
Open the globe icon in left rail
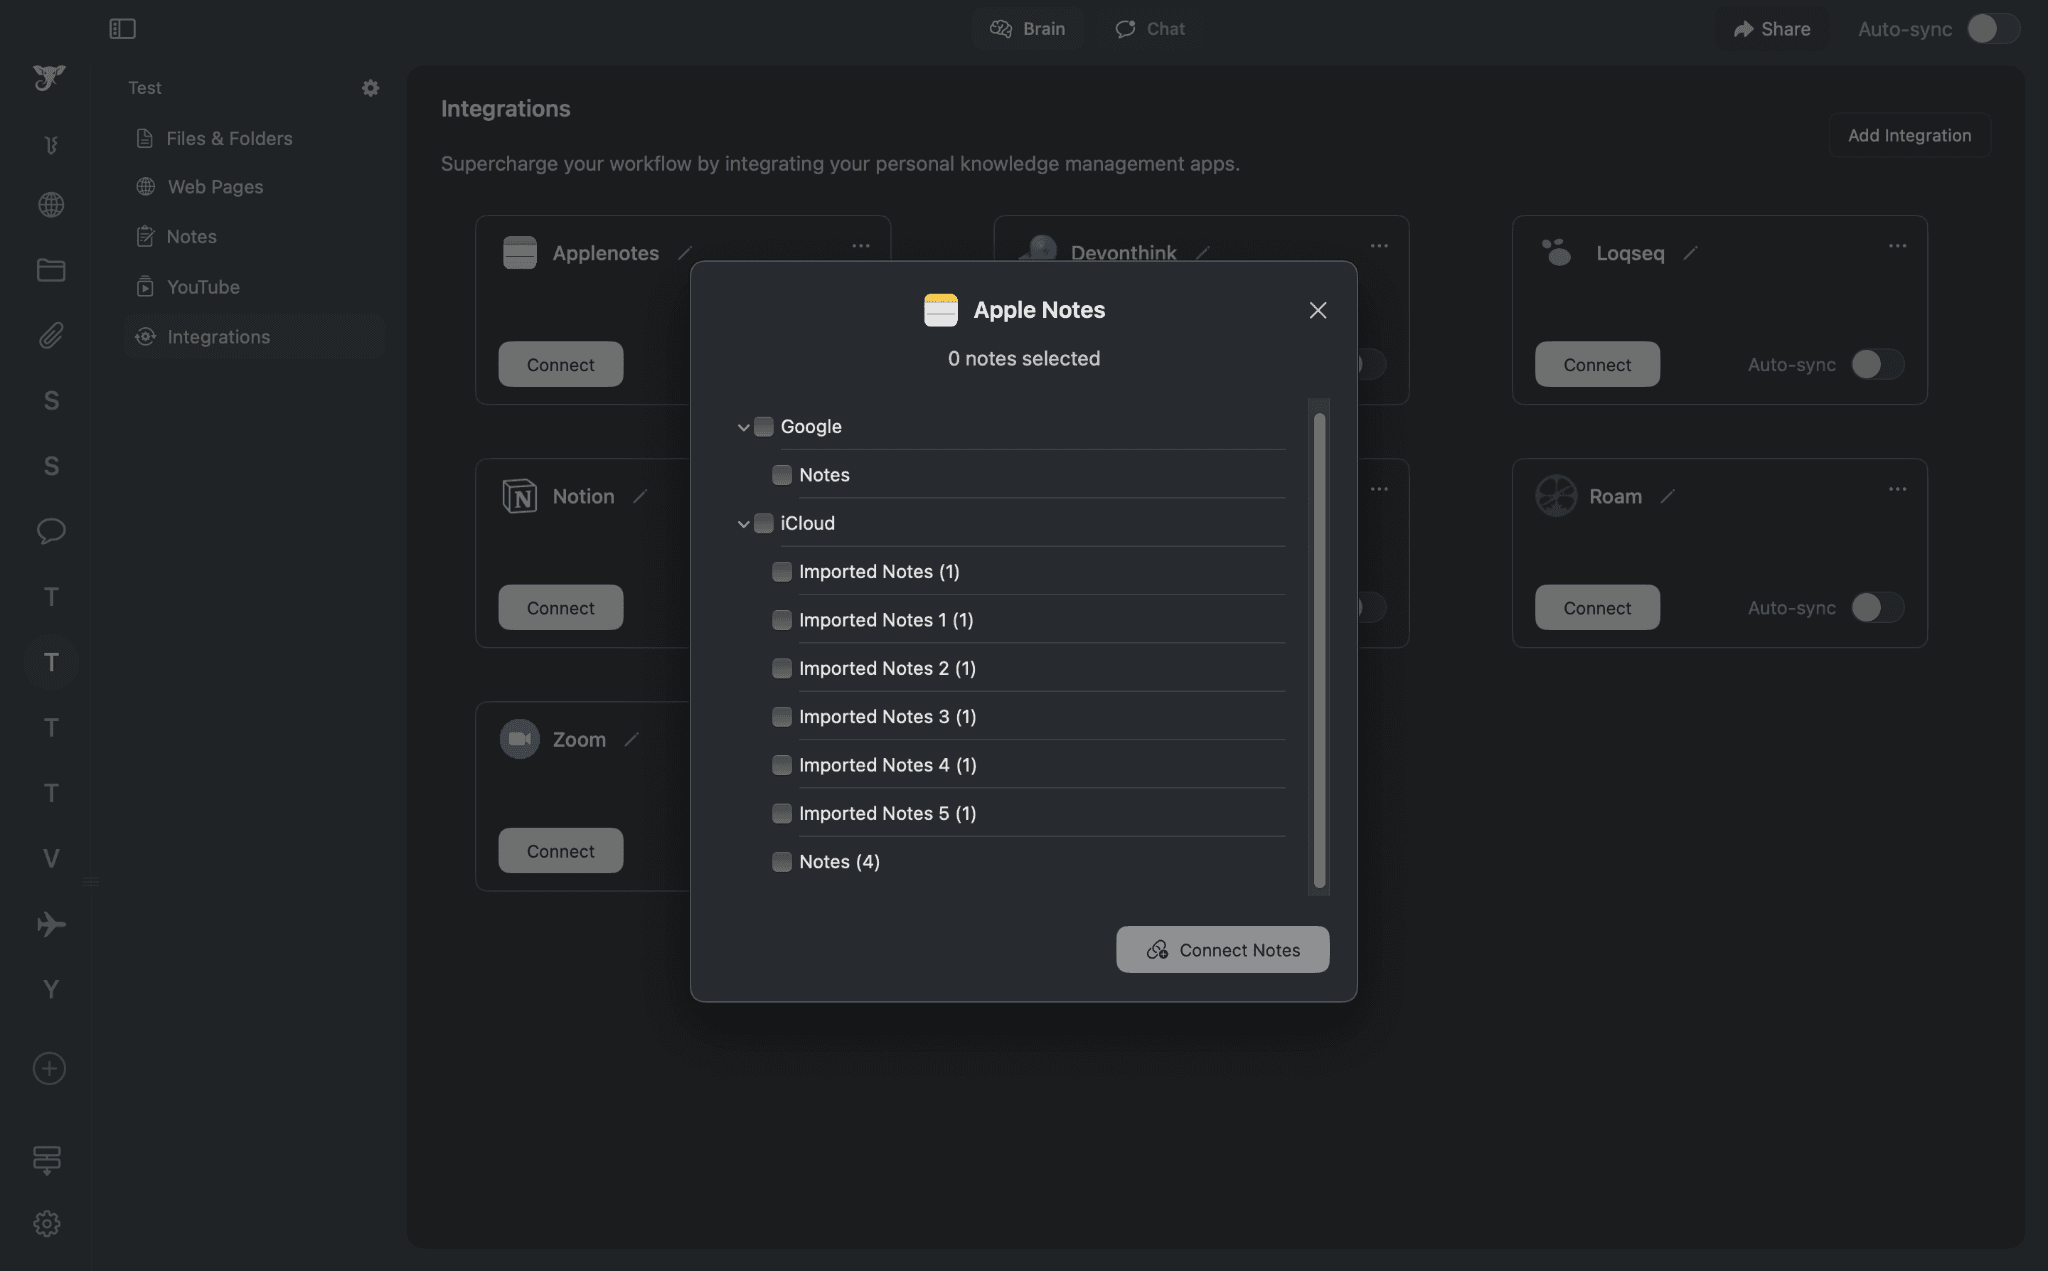[51, 205]
